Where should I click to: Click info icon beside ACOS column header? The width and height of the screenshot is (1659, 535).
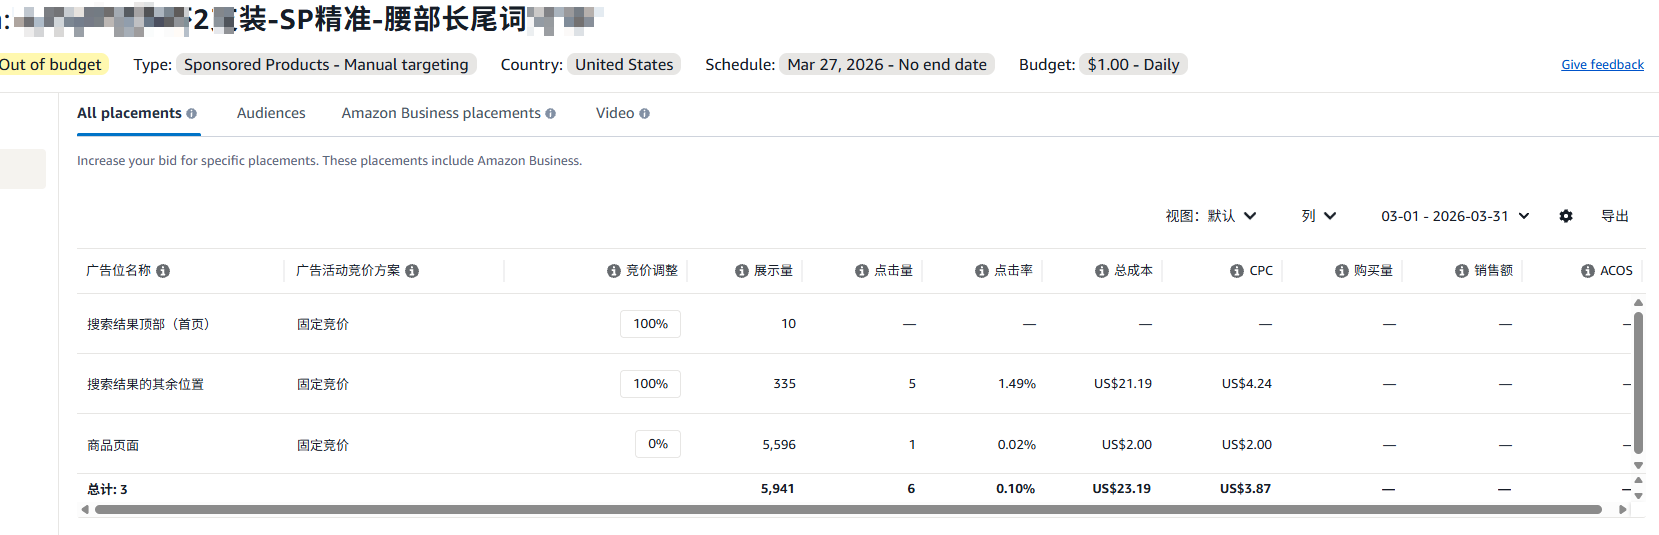click(1588, 271)
